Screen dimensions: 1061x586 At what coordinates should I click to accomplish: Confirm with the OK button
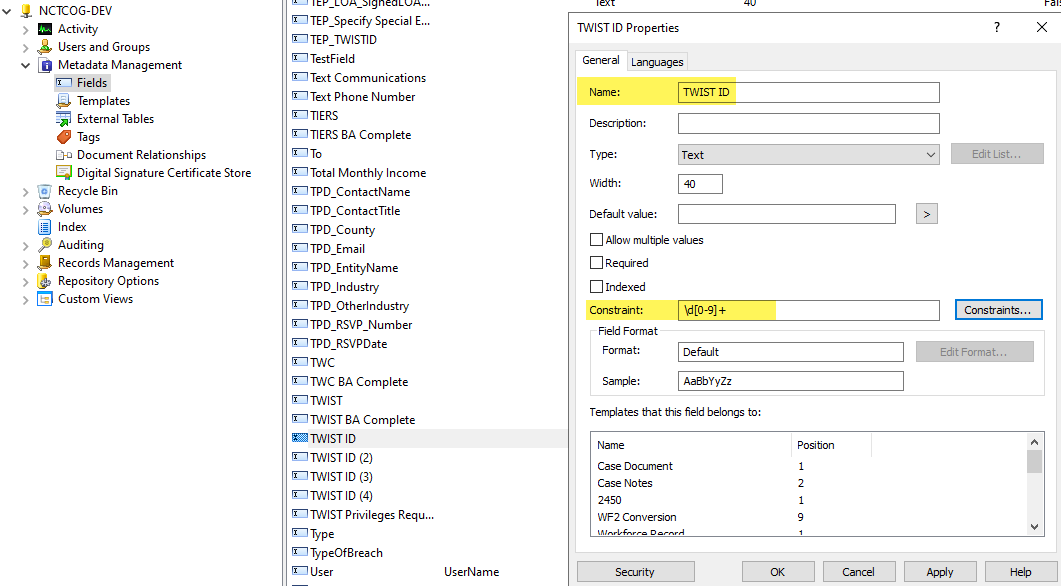778,572
